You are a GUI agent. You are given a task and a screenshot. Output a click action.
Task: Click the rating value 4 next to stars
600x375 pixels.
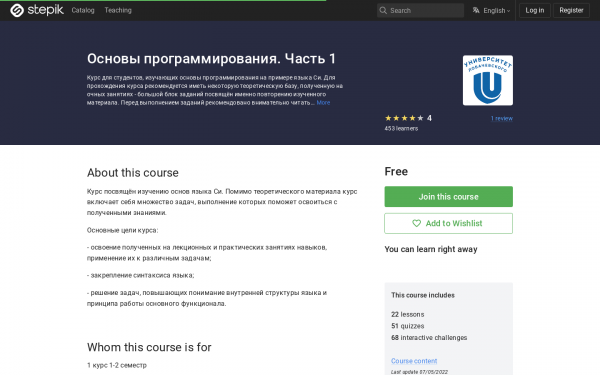[429, 118]
